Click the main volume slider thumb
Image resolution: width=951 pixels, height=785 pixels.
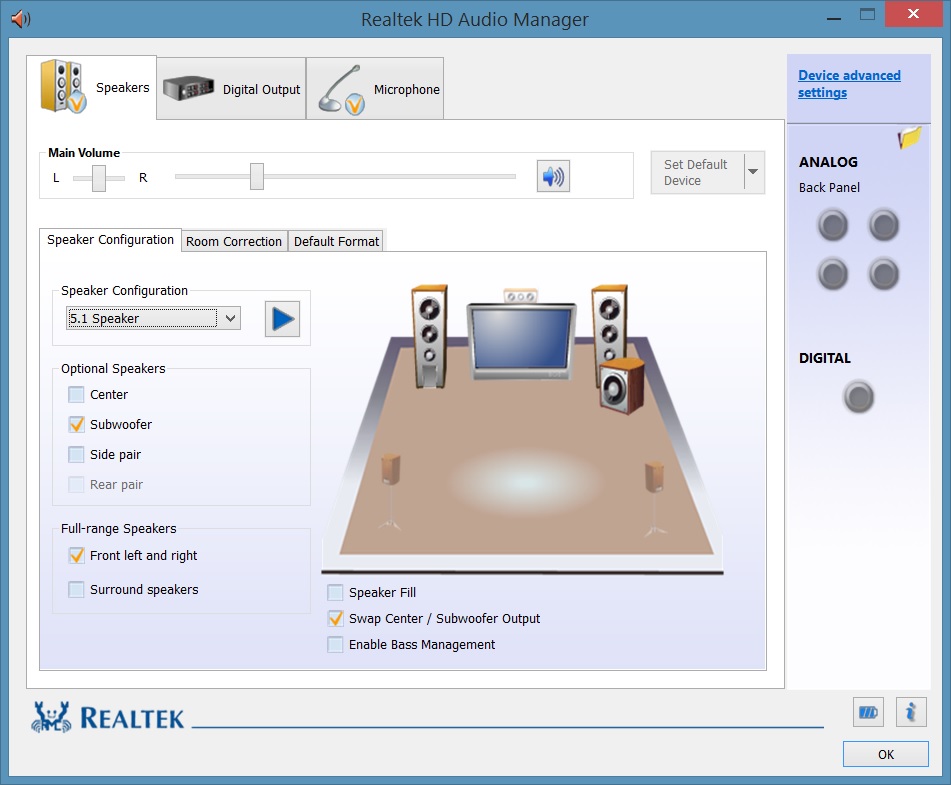[257, 177]
